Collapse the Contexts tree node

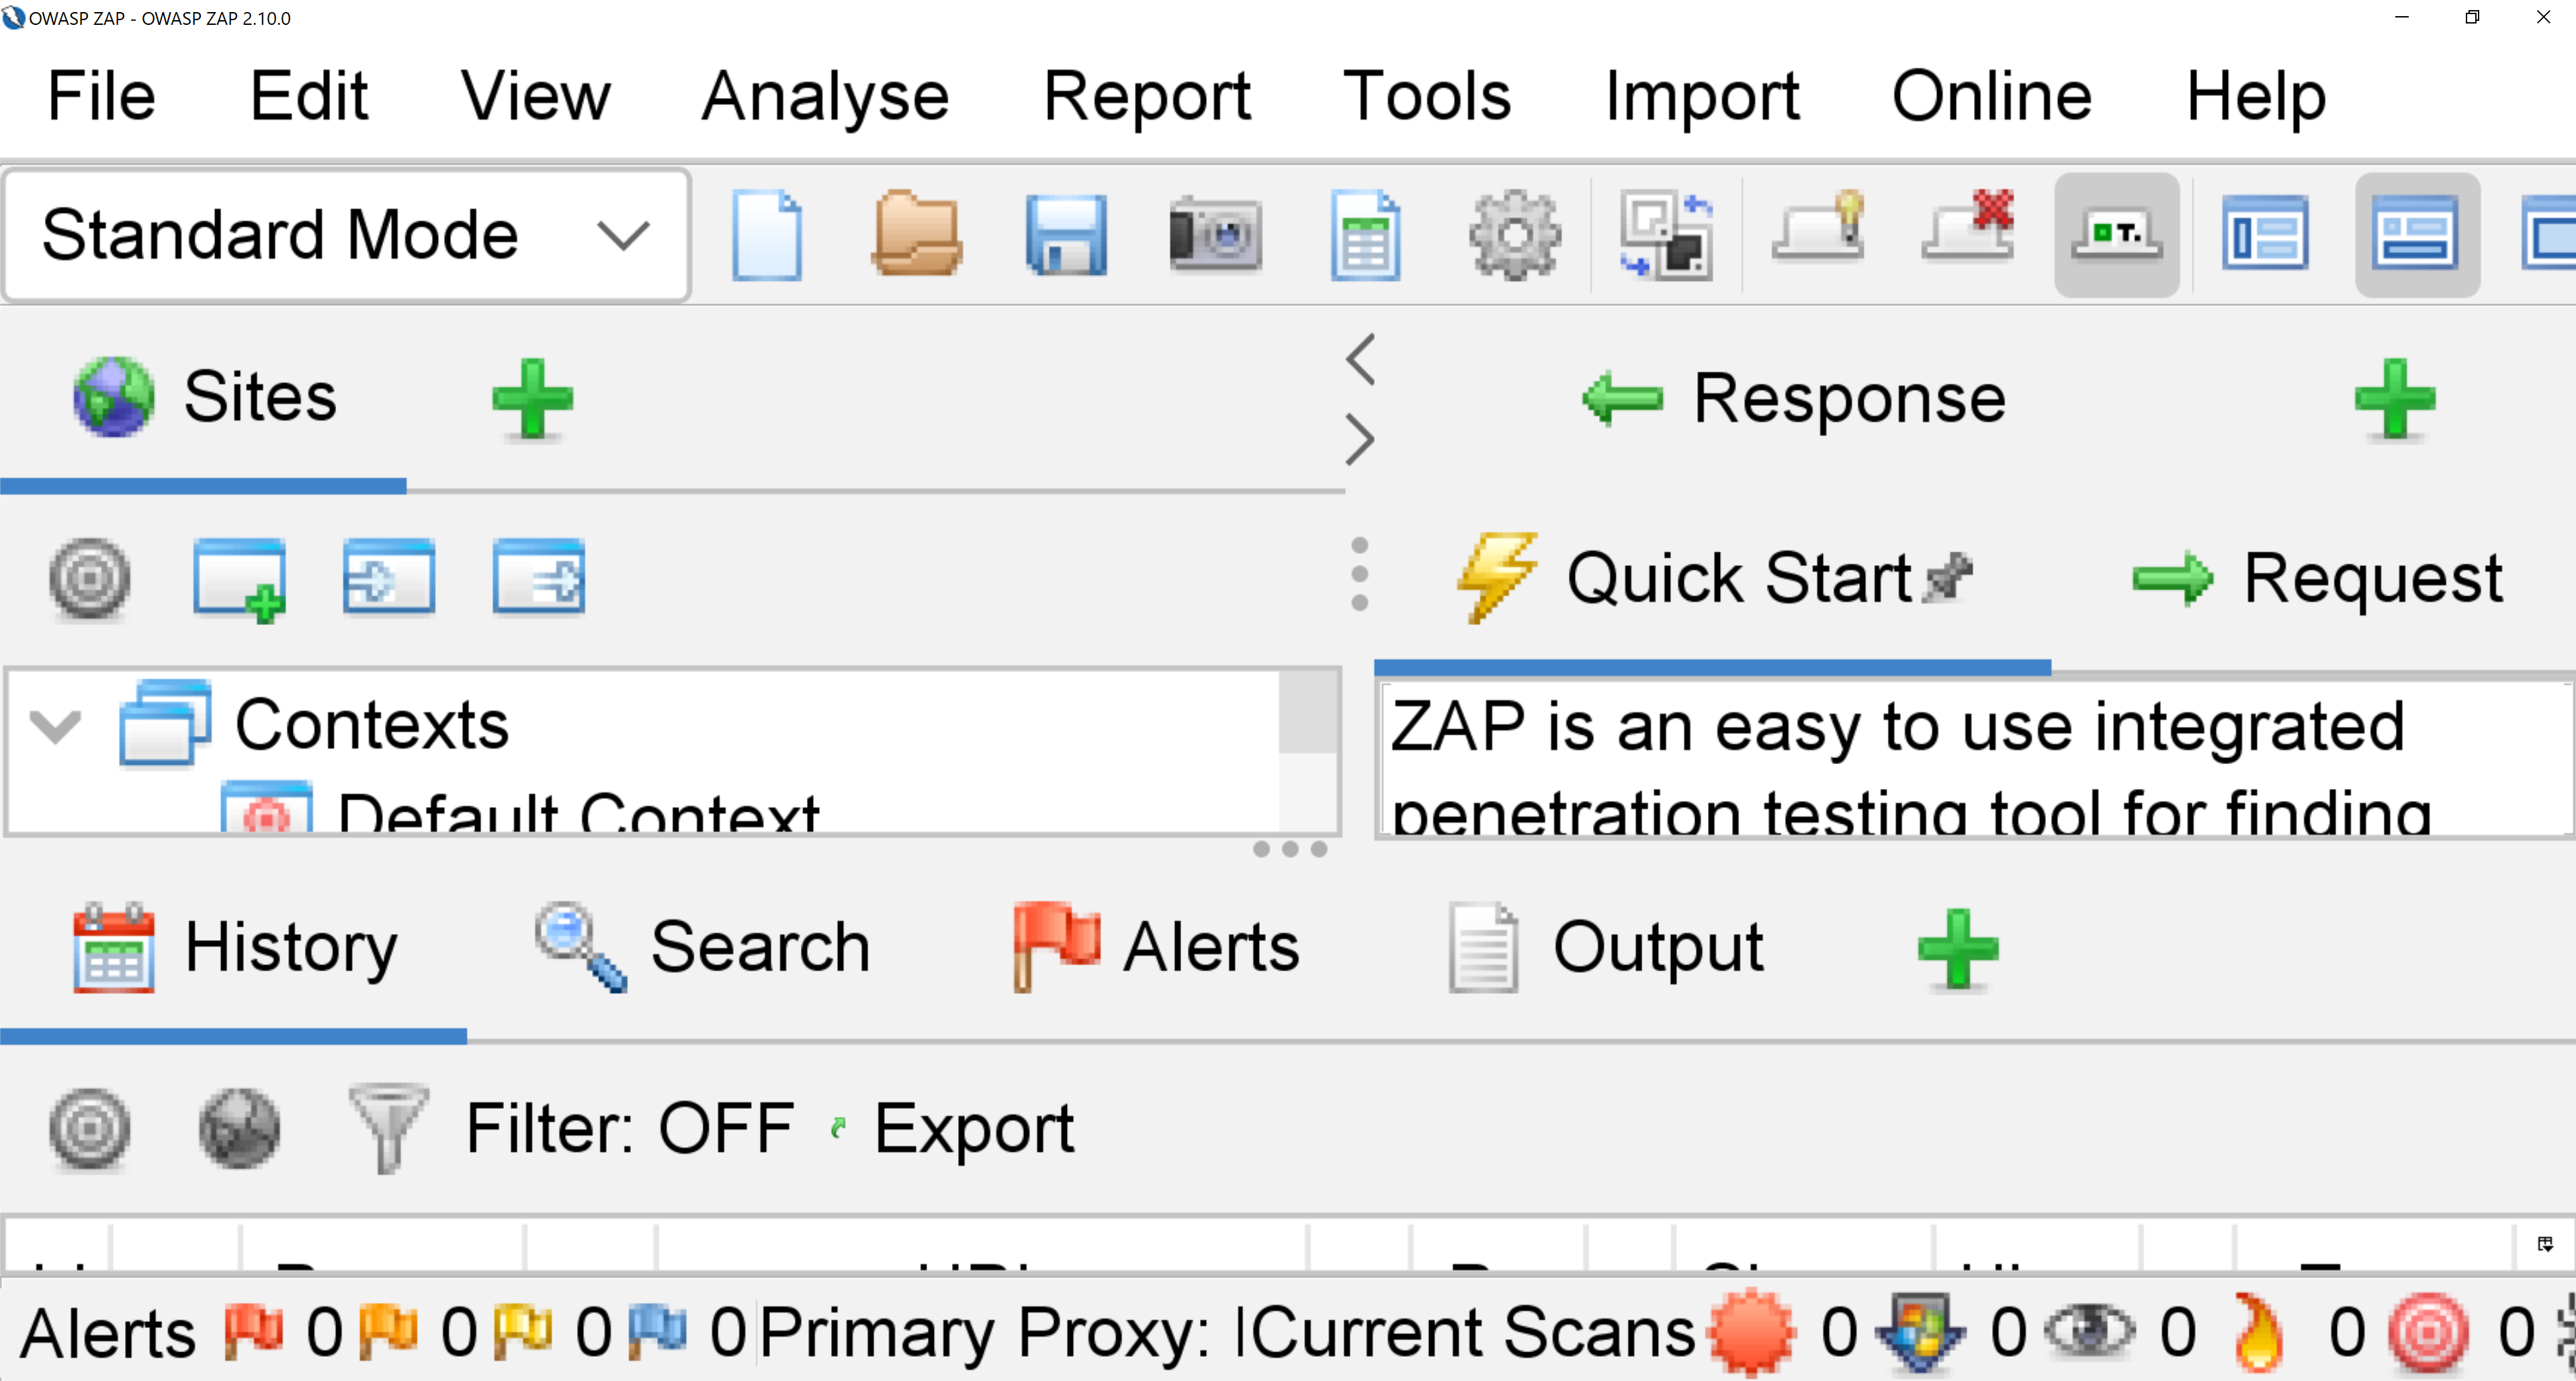click(56, 726)
